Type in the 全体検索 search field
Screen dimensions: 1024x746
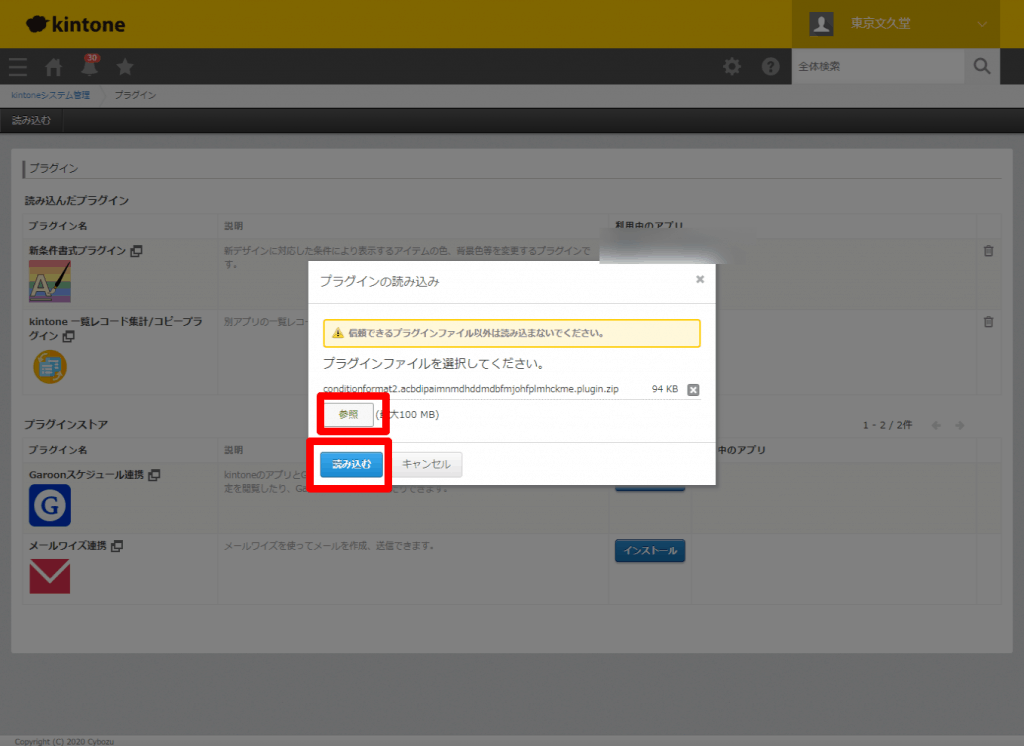click(x=877, y=67)
